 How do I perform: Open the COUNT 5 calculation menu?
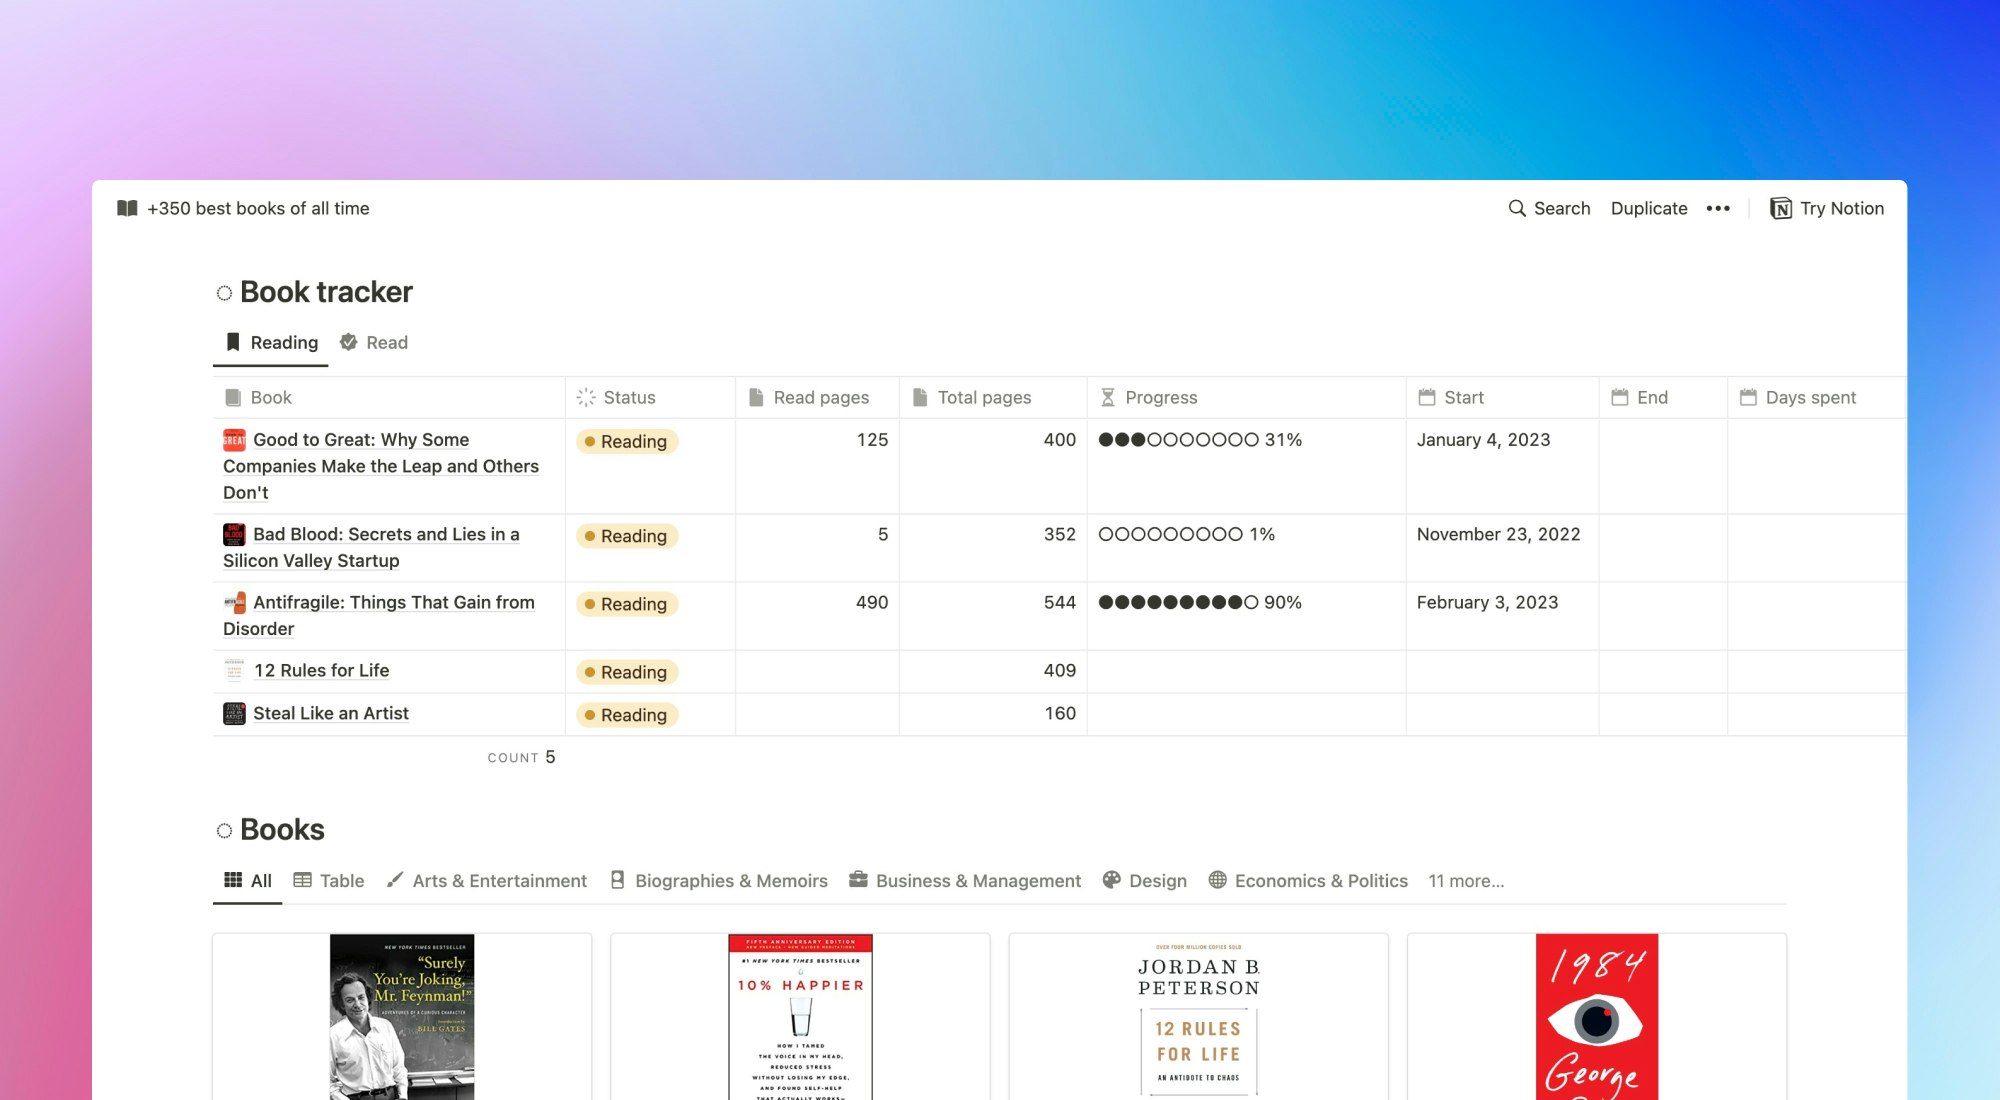pyautogui.click(x=521, y=758)
